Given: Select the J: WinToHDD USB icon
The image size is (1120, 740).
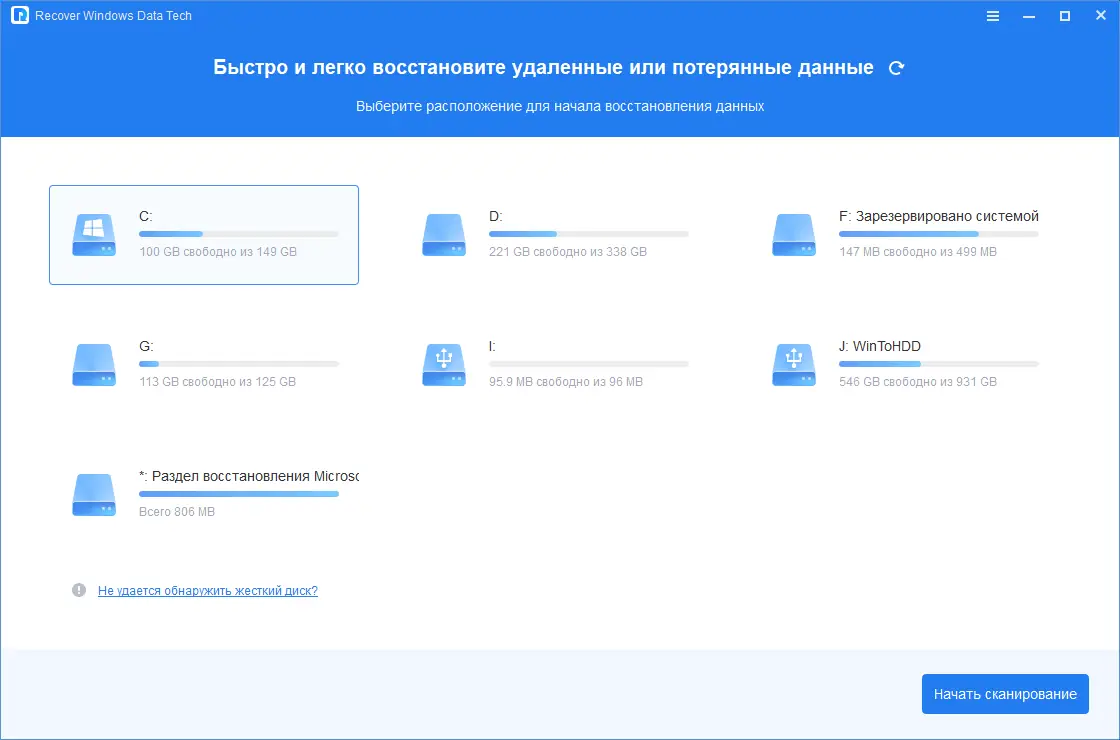Looking at the screenshot, I should pos(794,364).
